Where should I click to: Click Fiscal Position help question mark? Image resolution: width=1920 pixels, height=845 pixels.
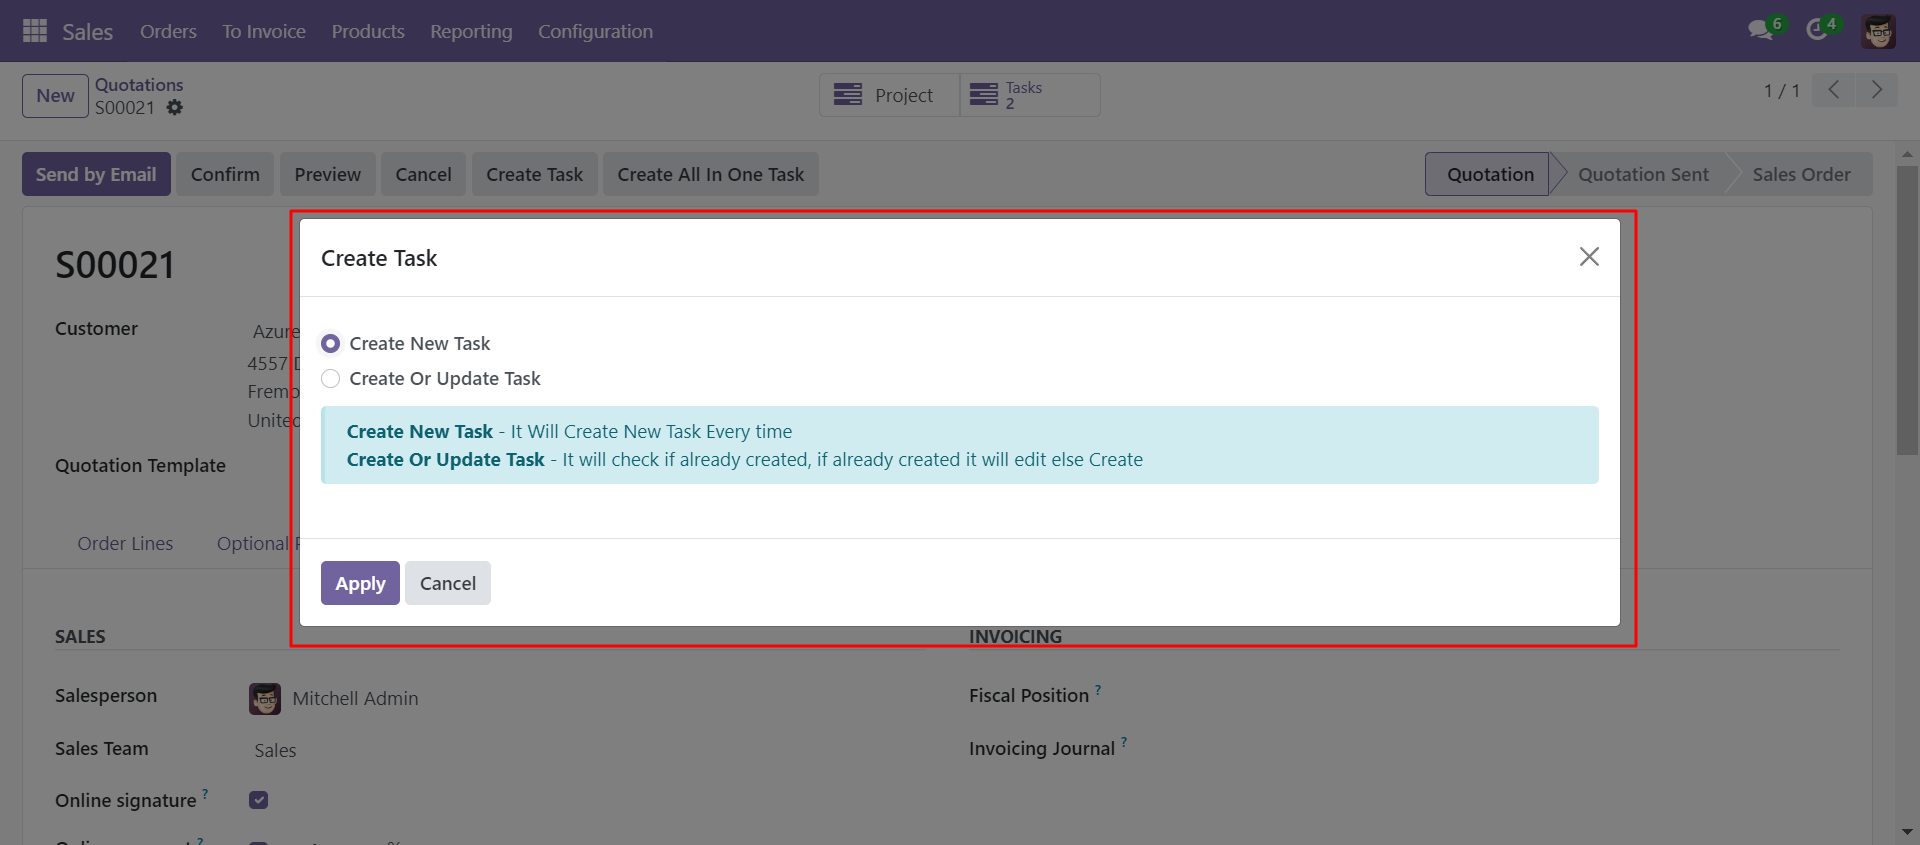[x=1098, y=689]
